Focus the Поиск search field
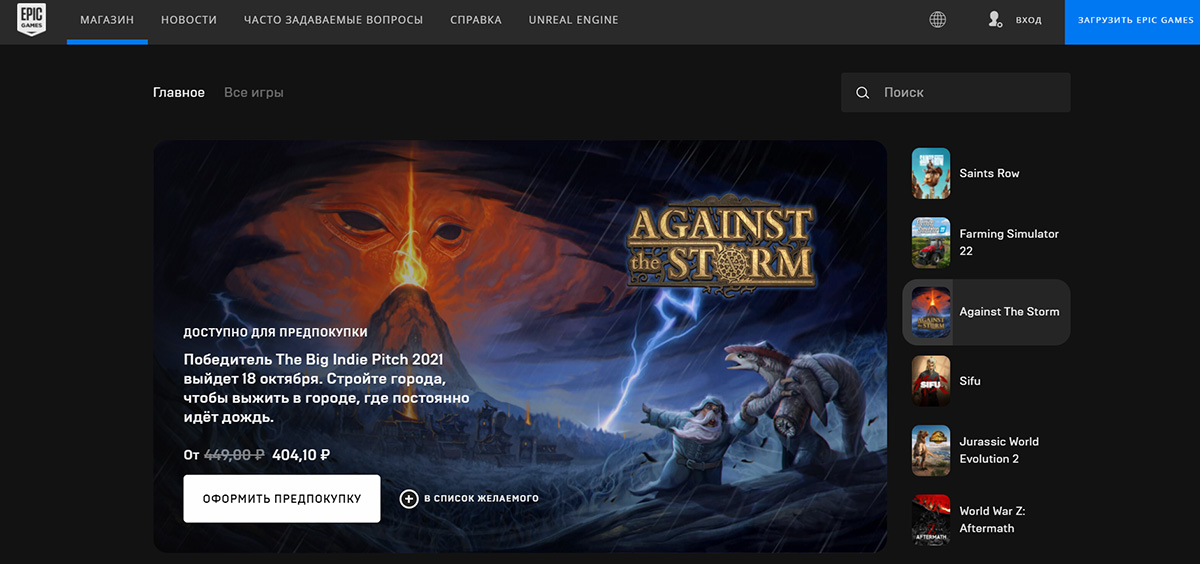The image size is (1200, 564). [956, 93]
